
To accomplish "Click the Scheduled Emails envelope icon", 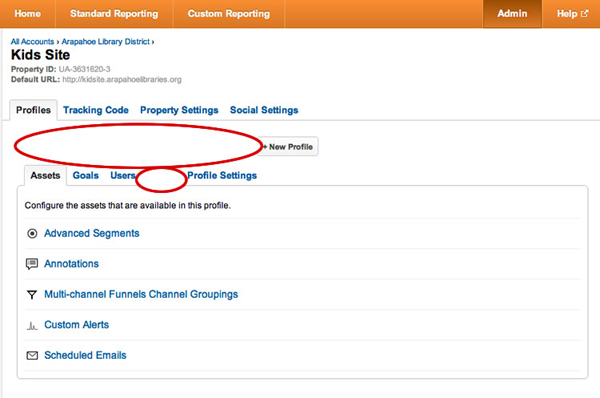I will coord(32,356).
